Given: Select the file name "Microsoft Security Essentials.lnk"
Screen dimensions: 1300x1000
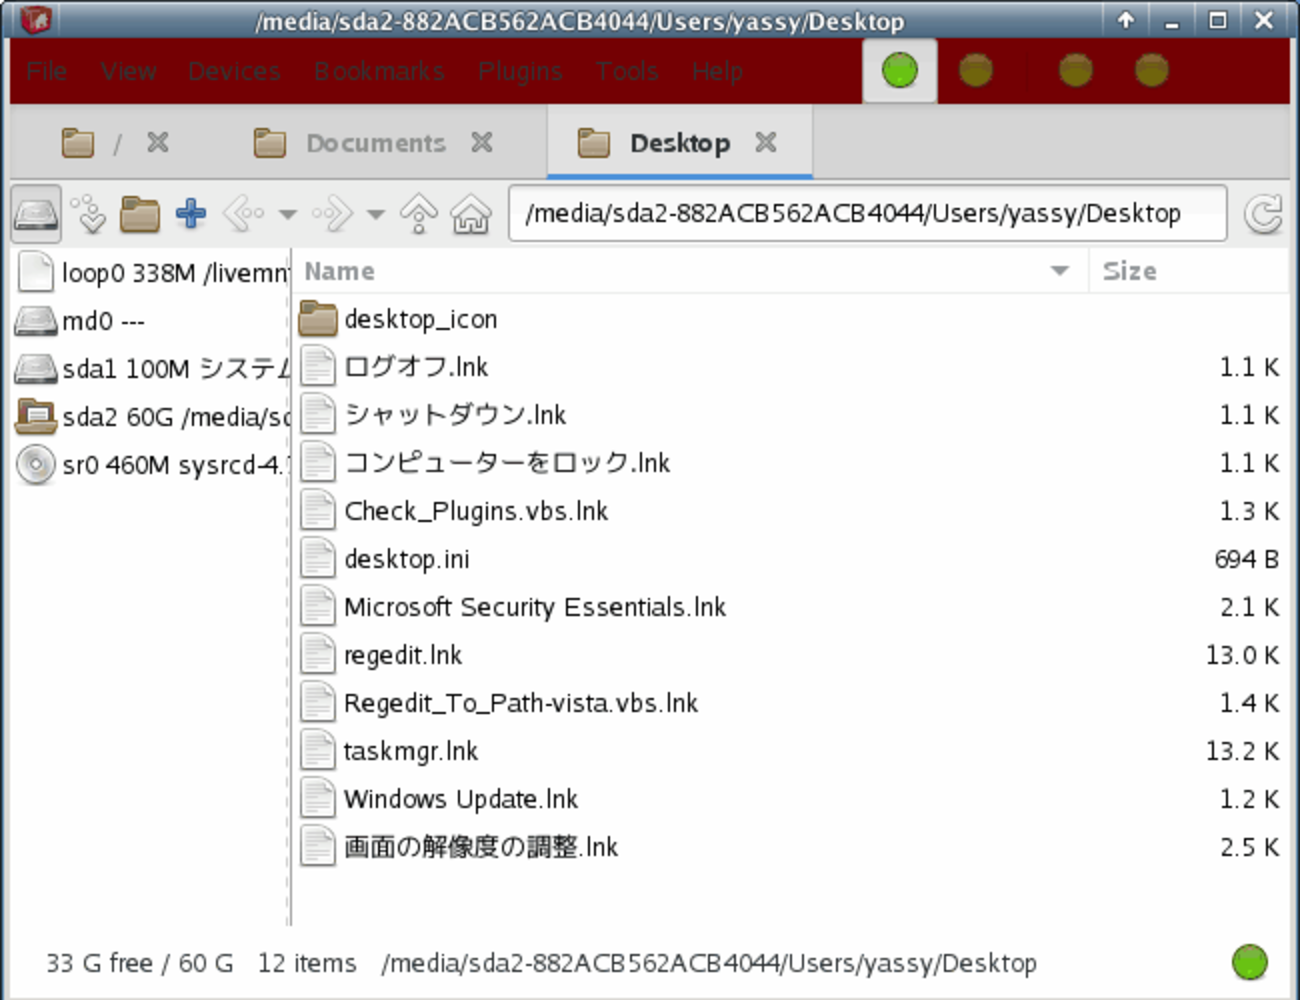Looking at the screenshot, I should [x=535, y=607].
